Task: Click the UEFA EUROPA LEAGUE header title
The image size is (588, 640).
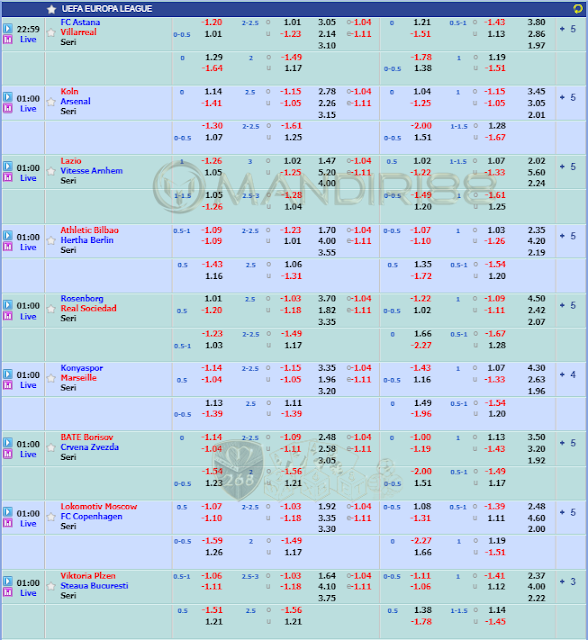Action: click(x=107, y=9)
